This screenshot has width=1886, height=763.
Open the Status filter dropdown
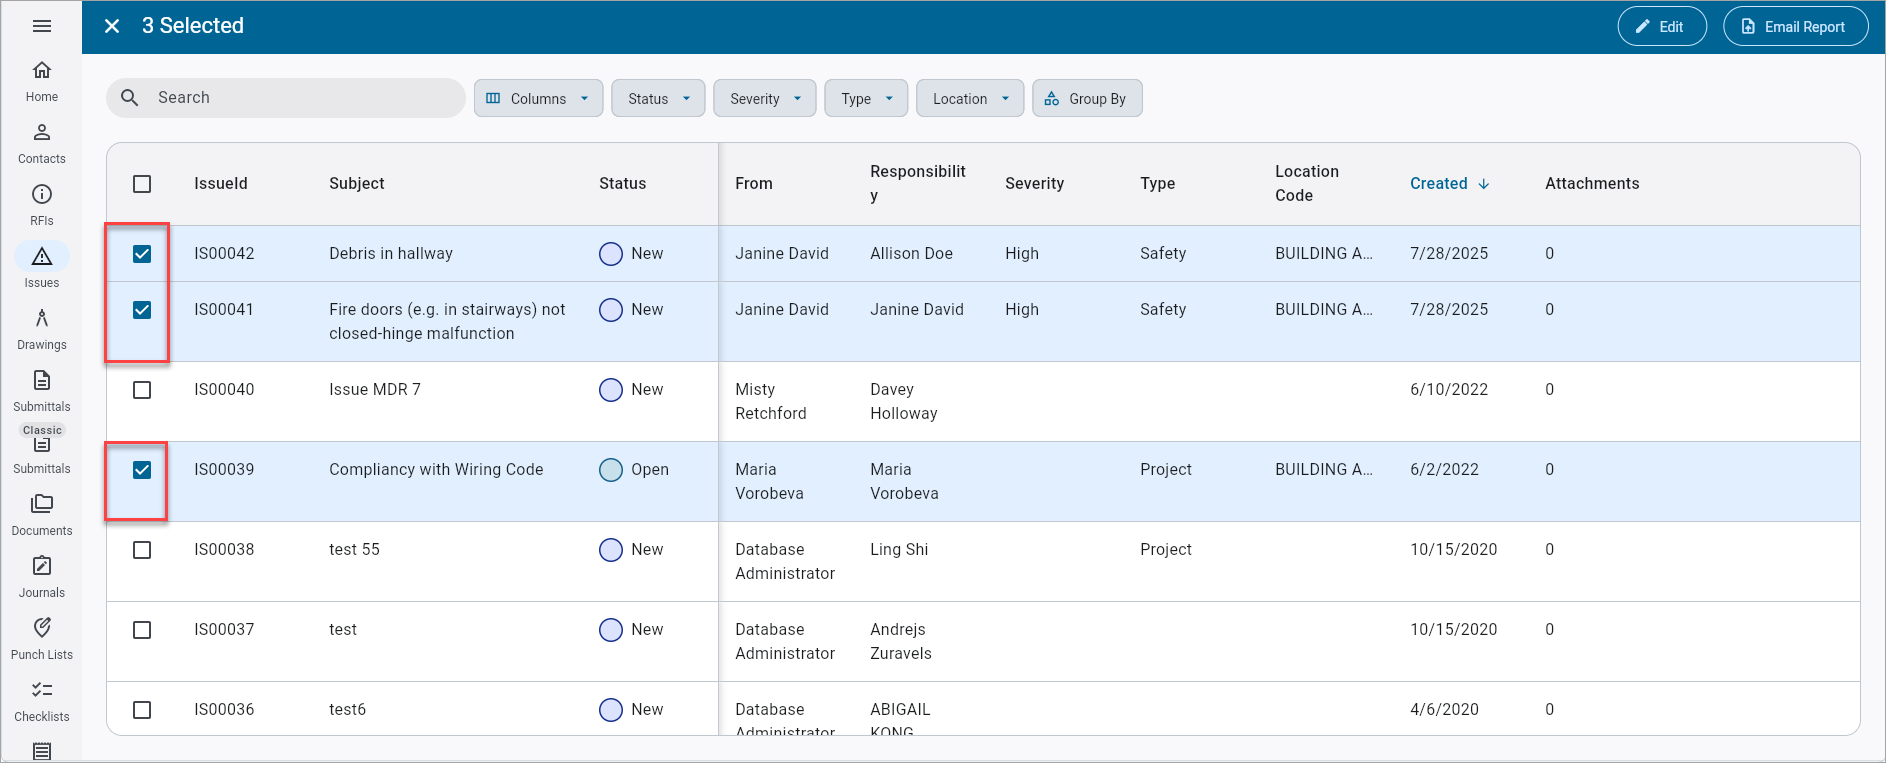[x=658, y=98]
